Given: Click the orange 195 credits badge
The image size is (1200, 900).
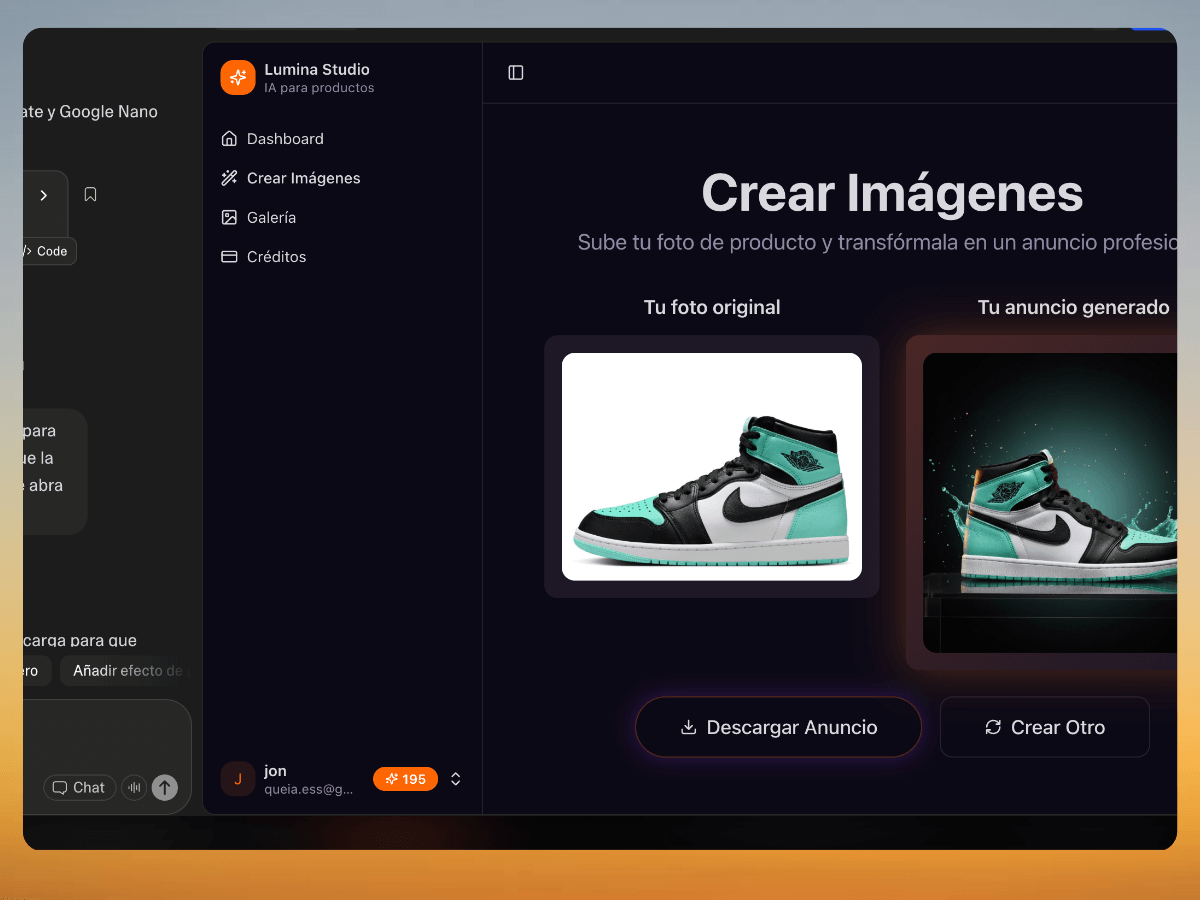Looking at the screenshot, I should tap(405, 778).
